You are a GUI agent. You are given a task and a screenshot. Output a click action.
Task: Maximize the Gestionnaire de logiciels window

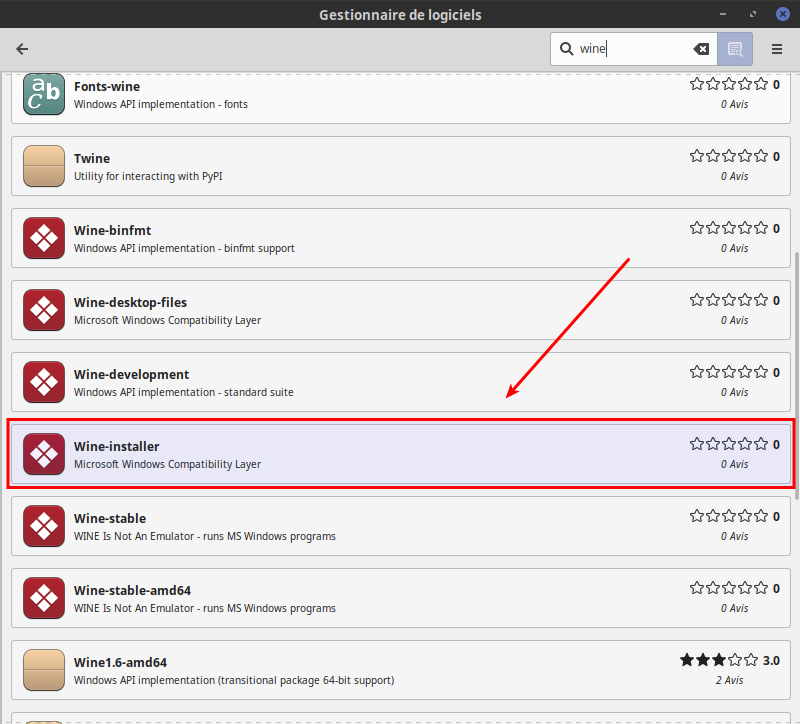pos(753,14)
